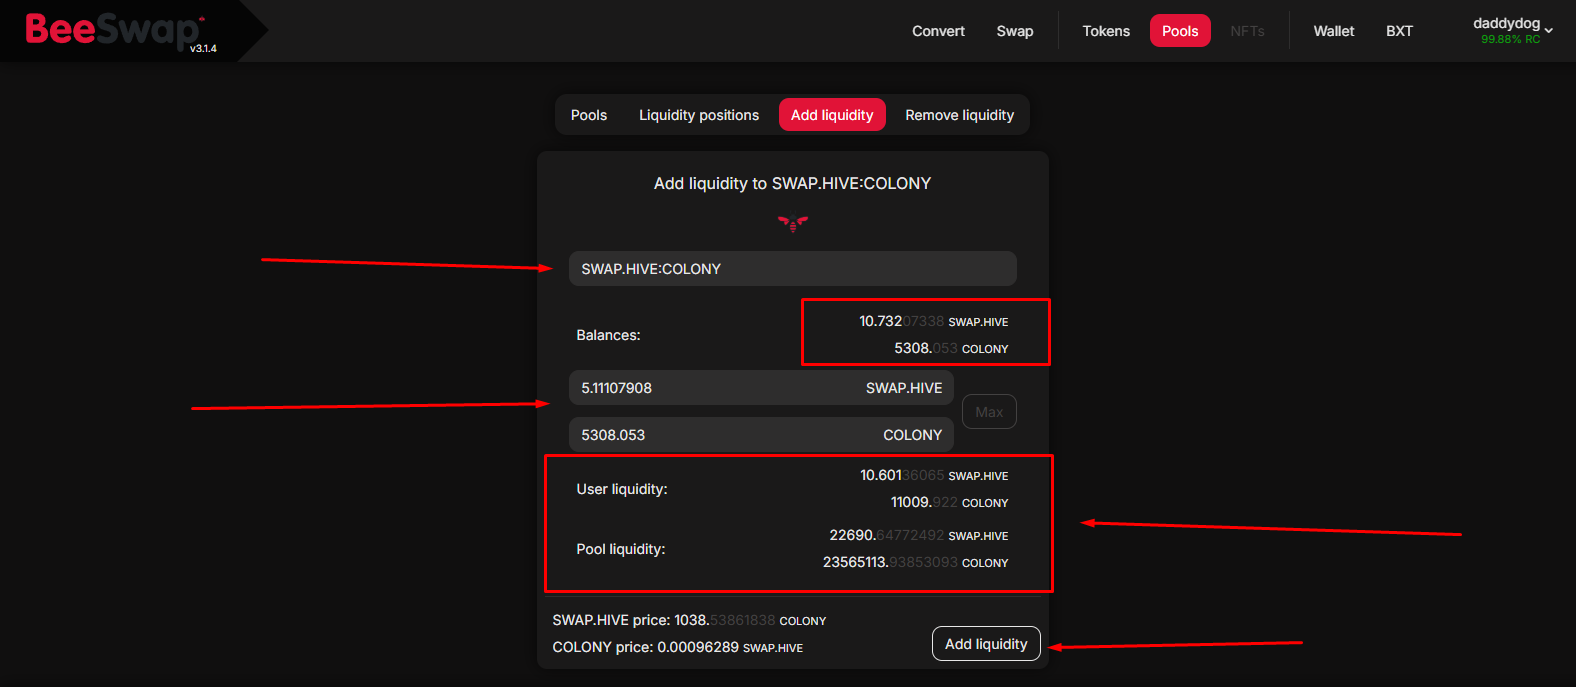This screenshot has width=1576, height=687.
Task: Switch to Remove liquidity tab
Action: 960,115
